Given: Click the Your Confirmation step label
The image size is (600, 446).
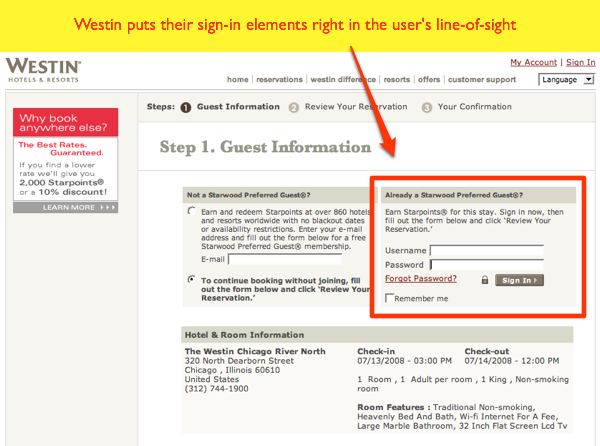Looking at the screenshot, I should pos(474,107).
